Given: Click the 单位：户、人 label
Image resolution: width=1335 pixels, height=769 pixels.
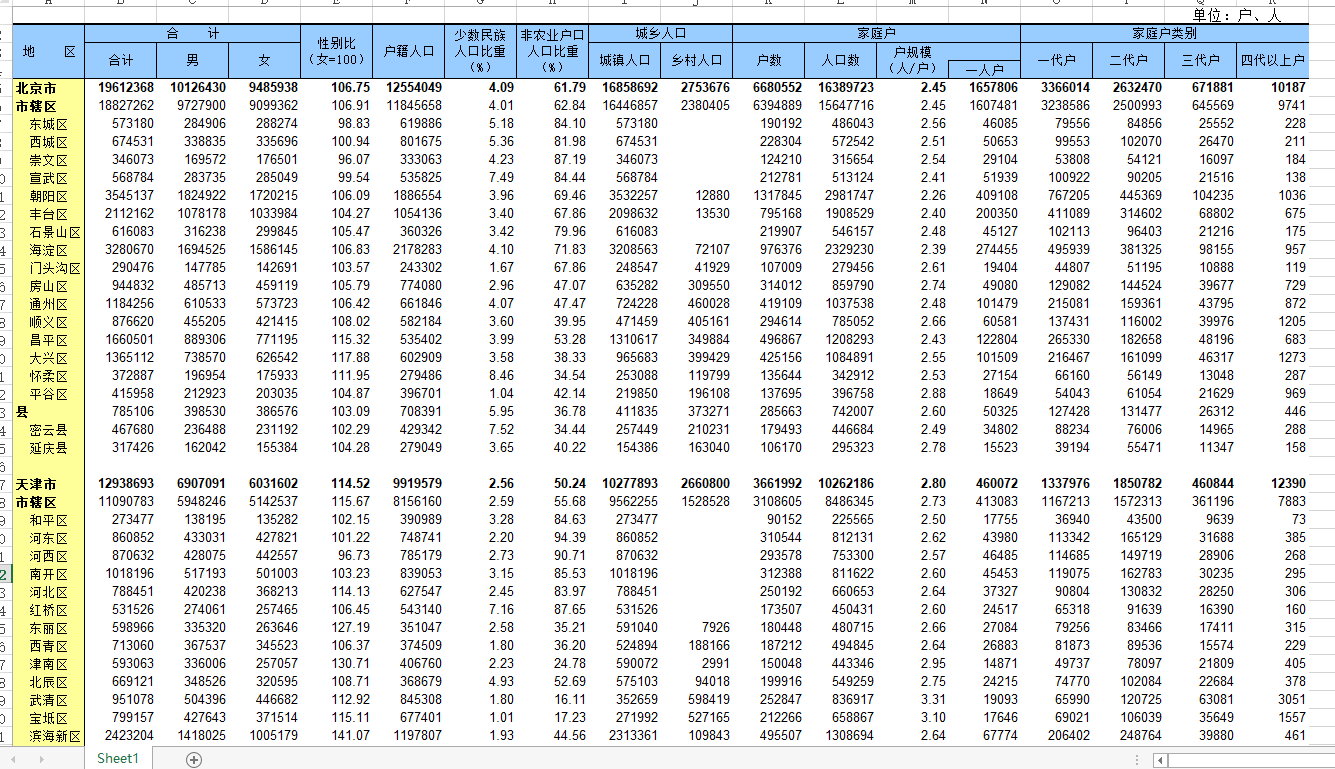Looking at the screenshot, I should point(1237,15).
